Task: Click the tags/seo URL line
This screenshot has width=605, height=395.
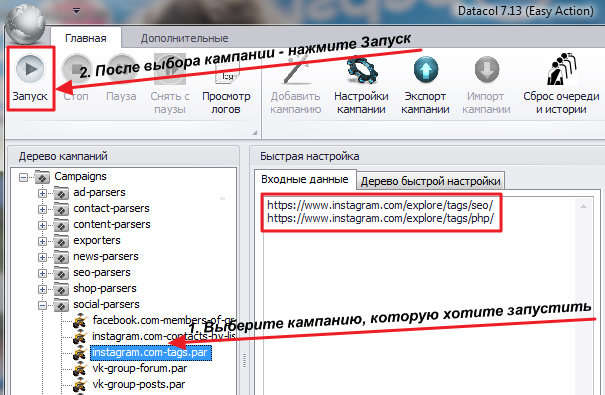Action: pyautogui.click(x=380, y=205)
